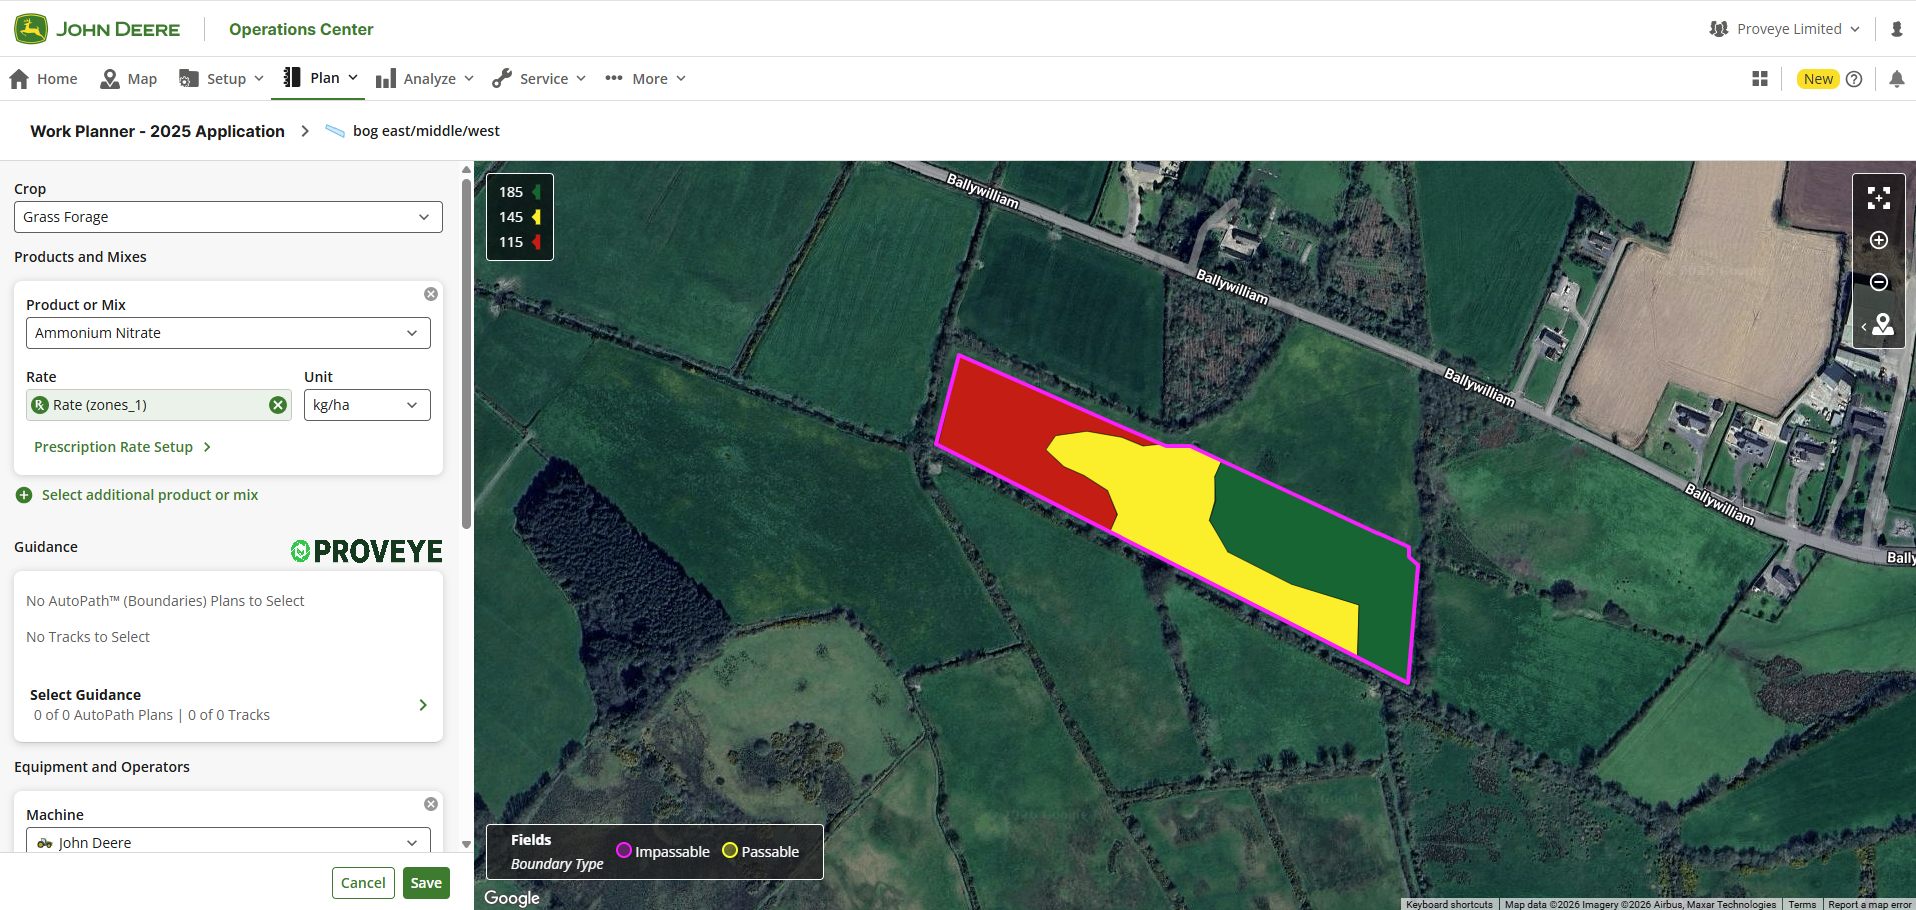Open the map Terms link

point(1802,904)
